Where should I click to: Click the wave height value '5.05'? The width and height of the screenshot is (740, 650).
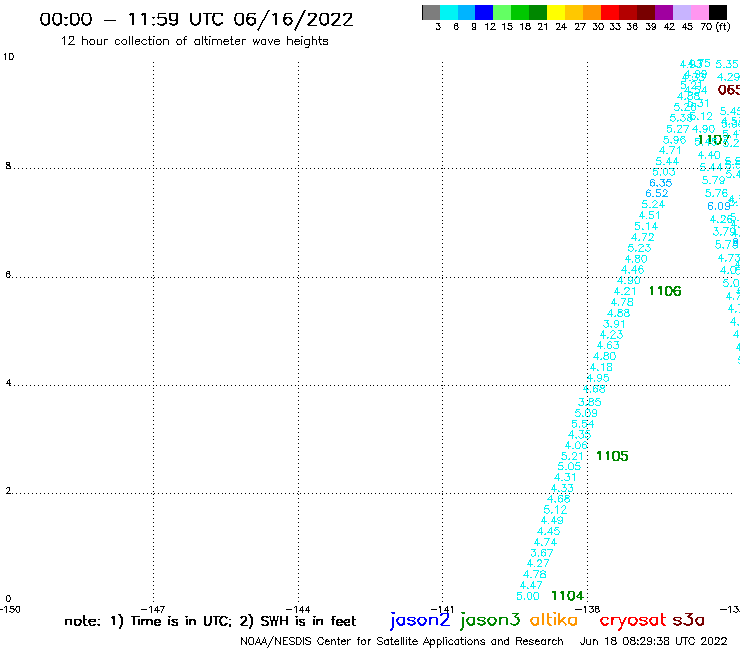569,466
